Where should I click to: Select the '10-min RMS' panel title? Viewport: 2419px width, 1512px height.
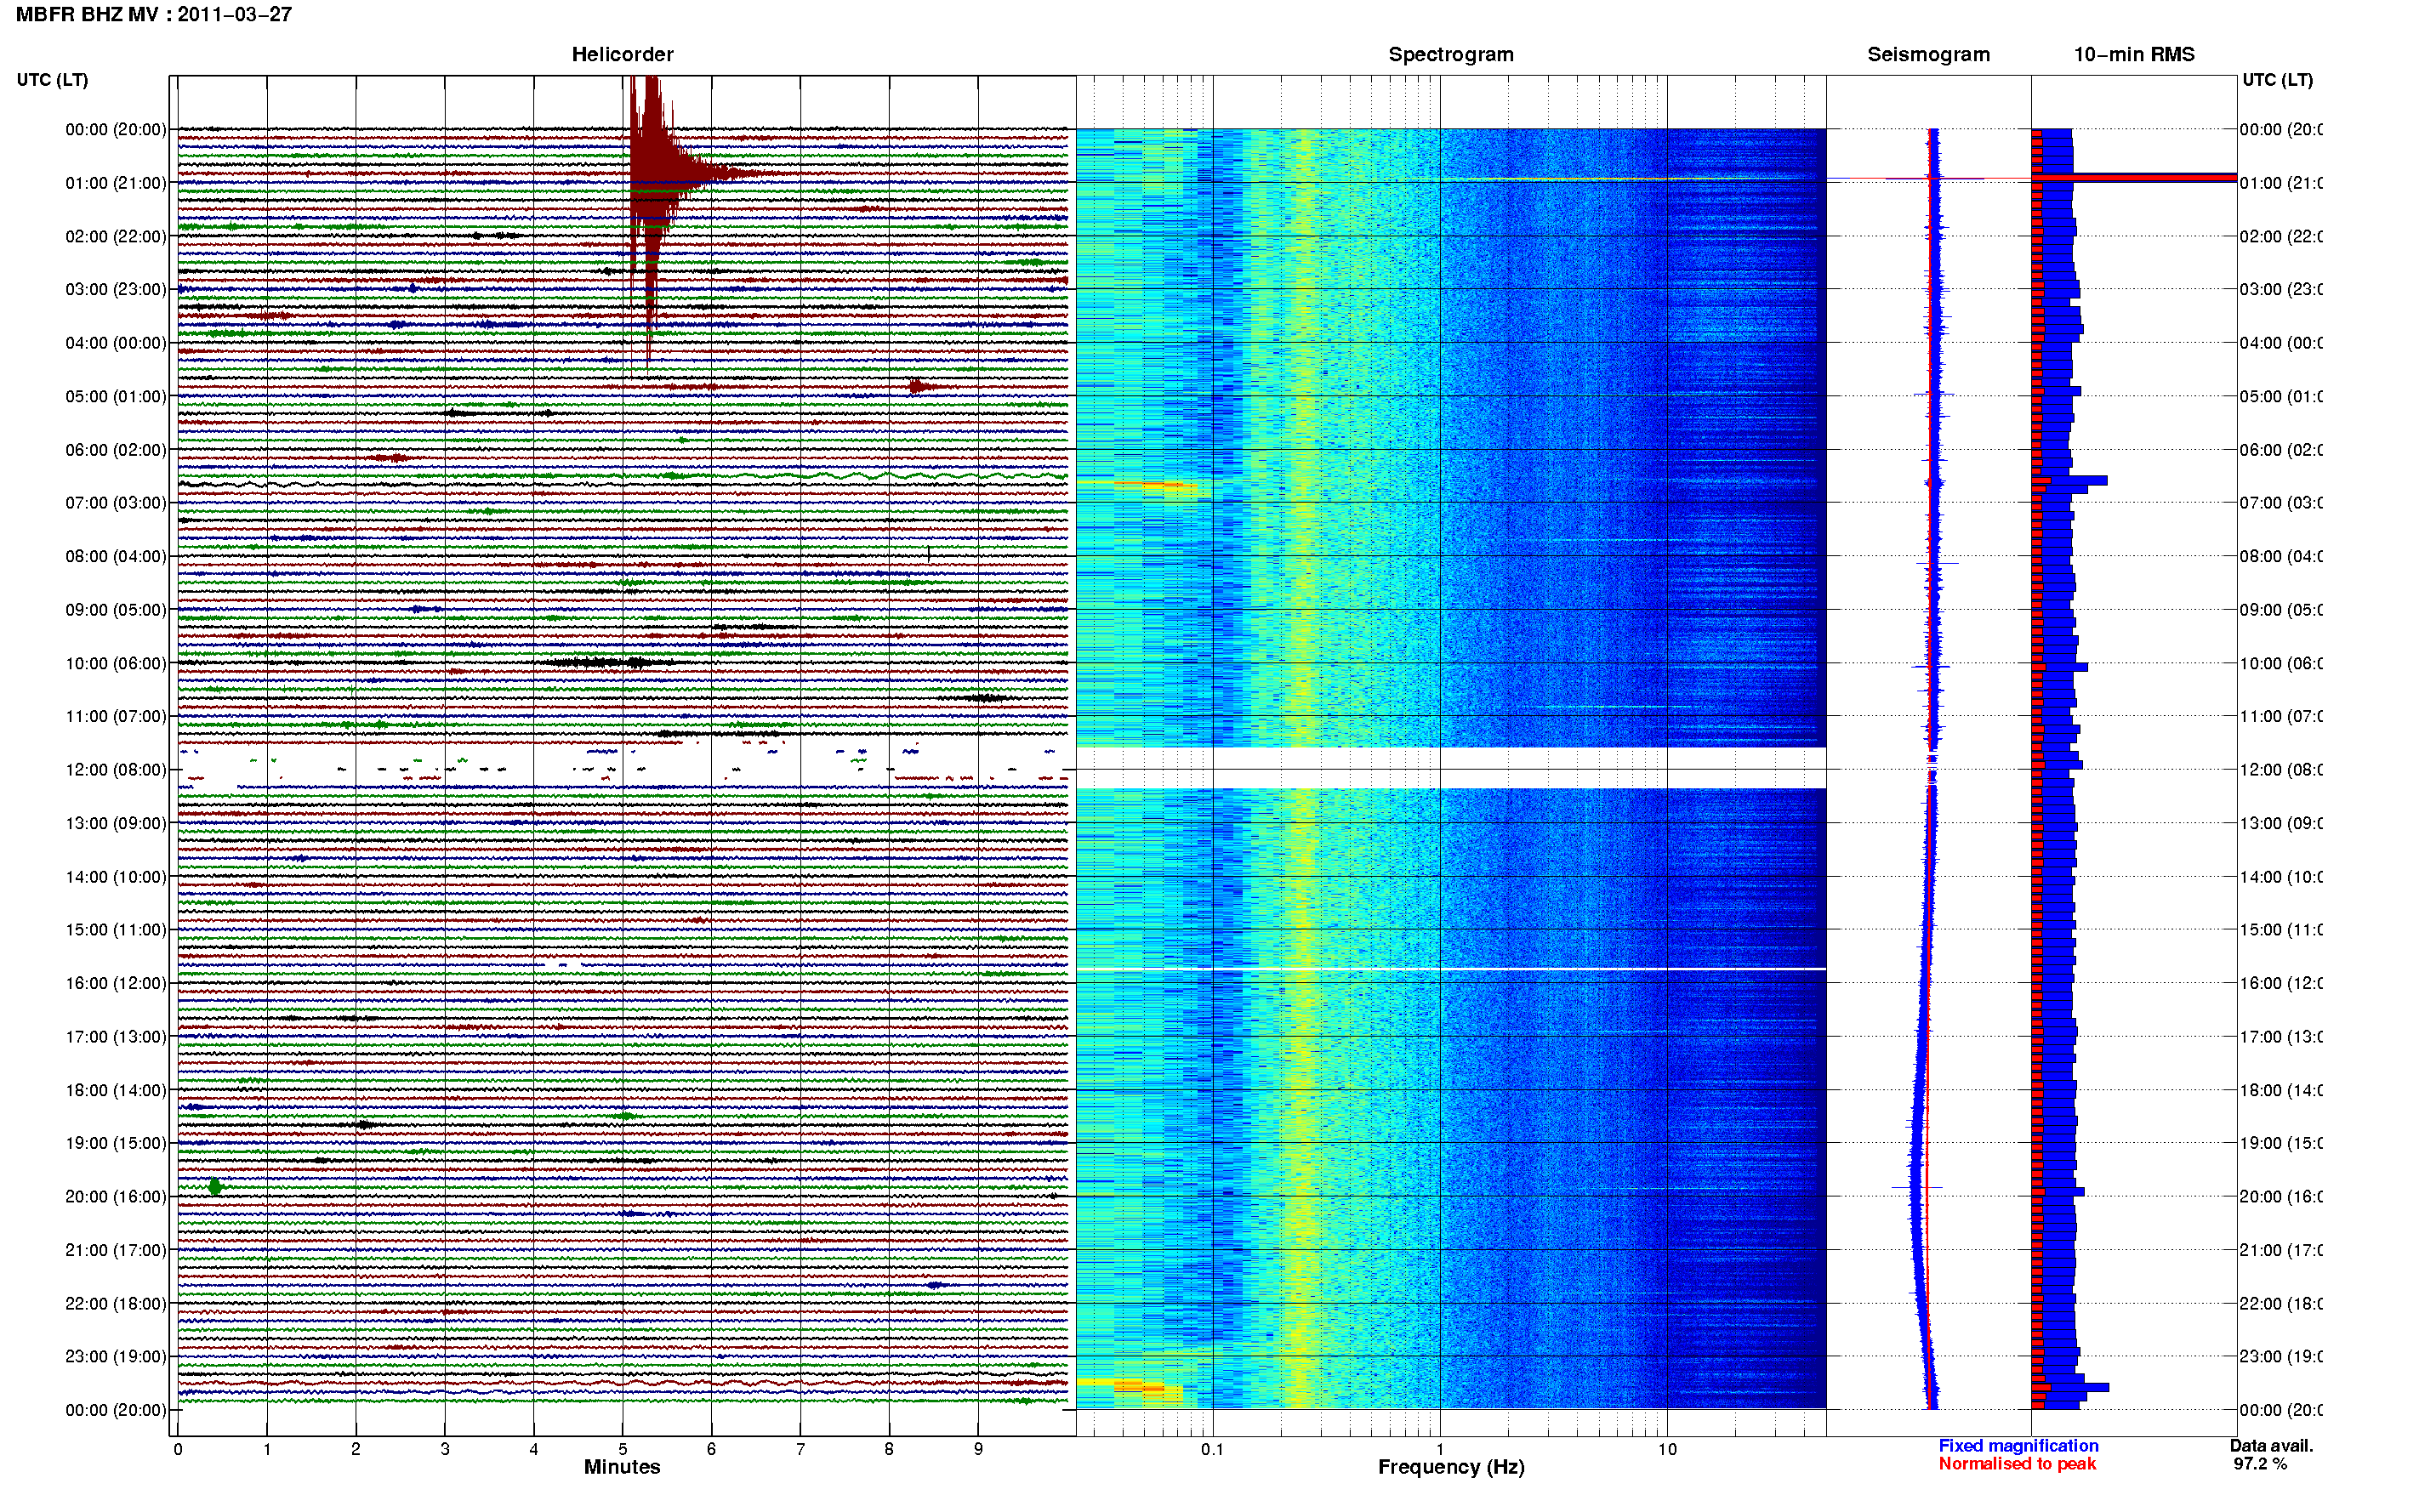click(x=2133, y=54)
